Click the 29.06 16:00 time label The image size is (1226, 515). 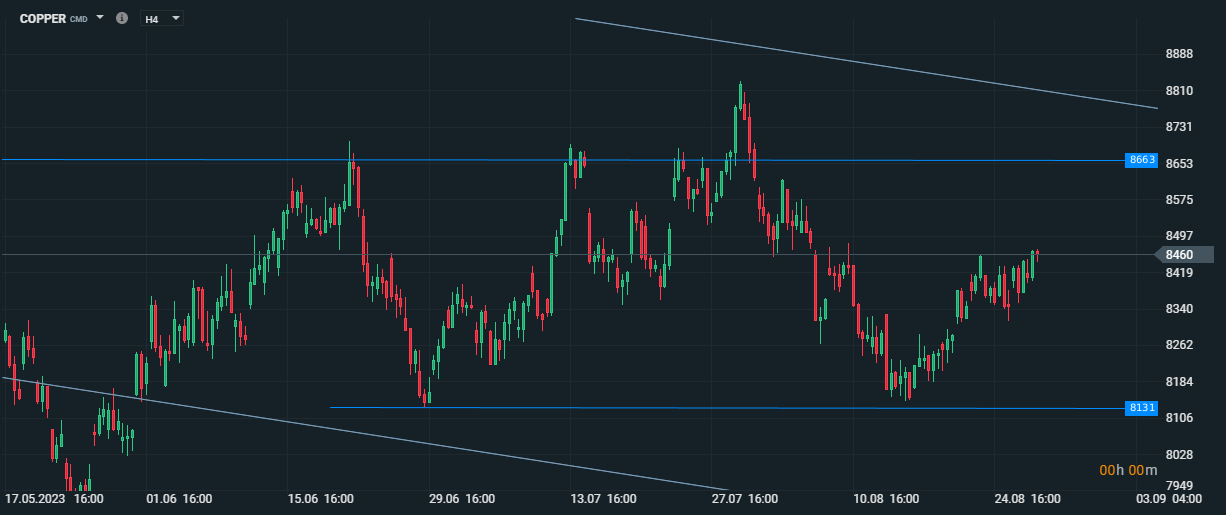(x=461, y=498)
